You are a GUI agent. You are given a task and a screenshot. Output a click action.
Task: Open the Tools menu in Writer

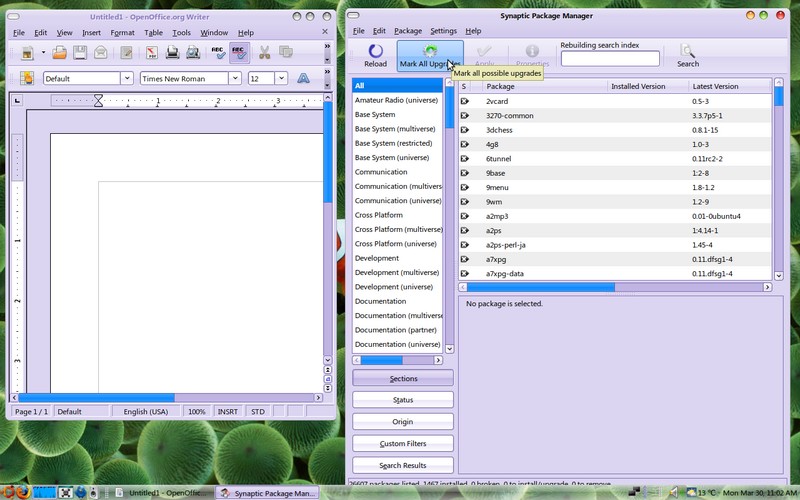pos(181,33)
